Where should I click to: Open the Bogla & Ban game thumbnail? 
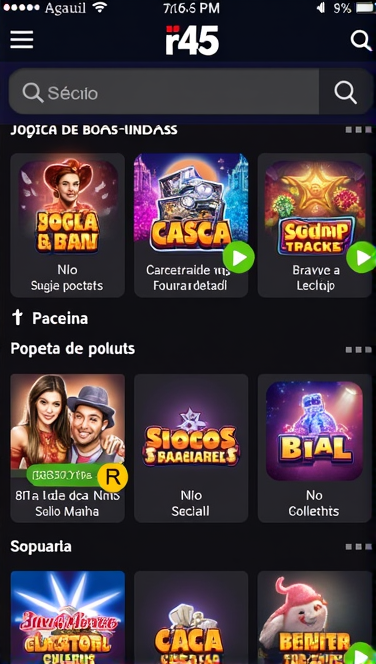[68, 208]
